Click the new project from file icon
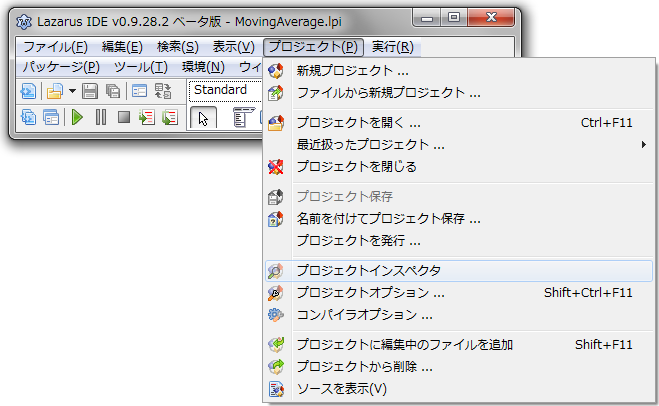 coord(276,92)
